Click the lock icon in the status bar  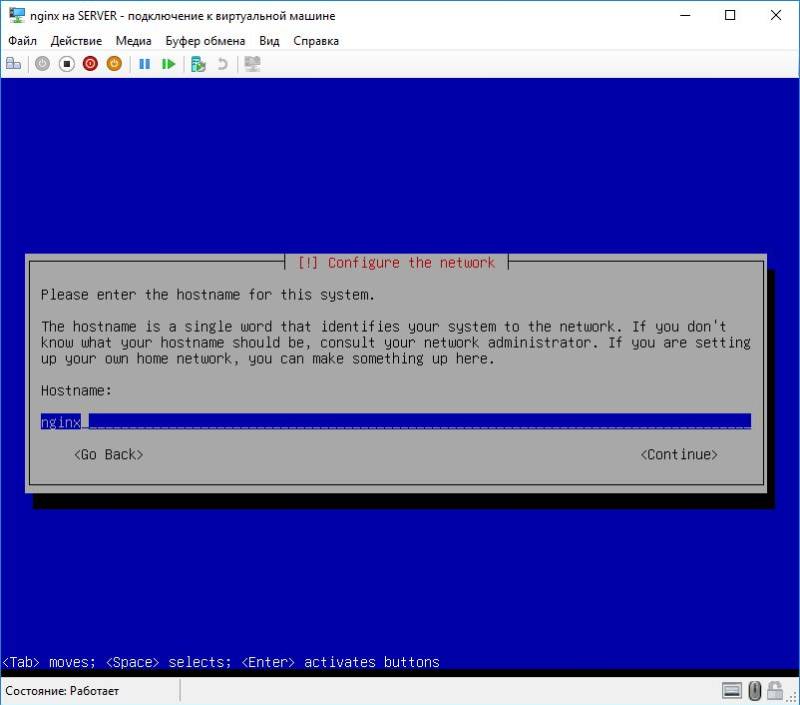(775, 690)
